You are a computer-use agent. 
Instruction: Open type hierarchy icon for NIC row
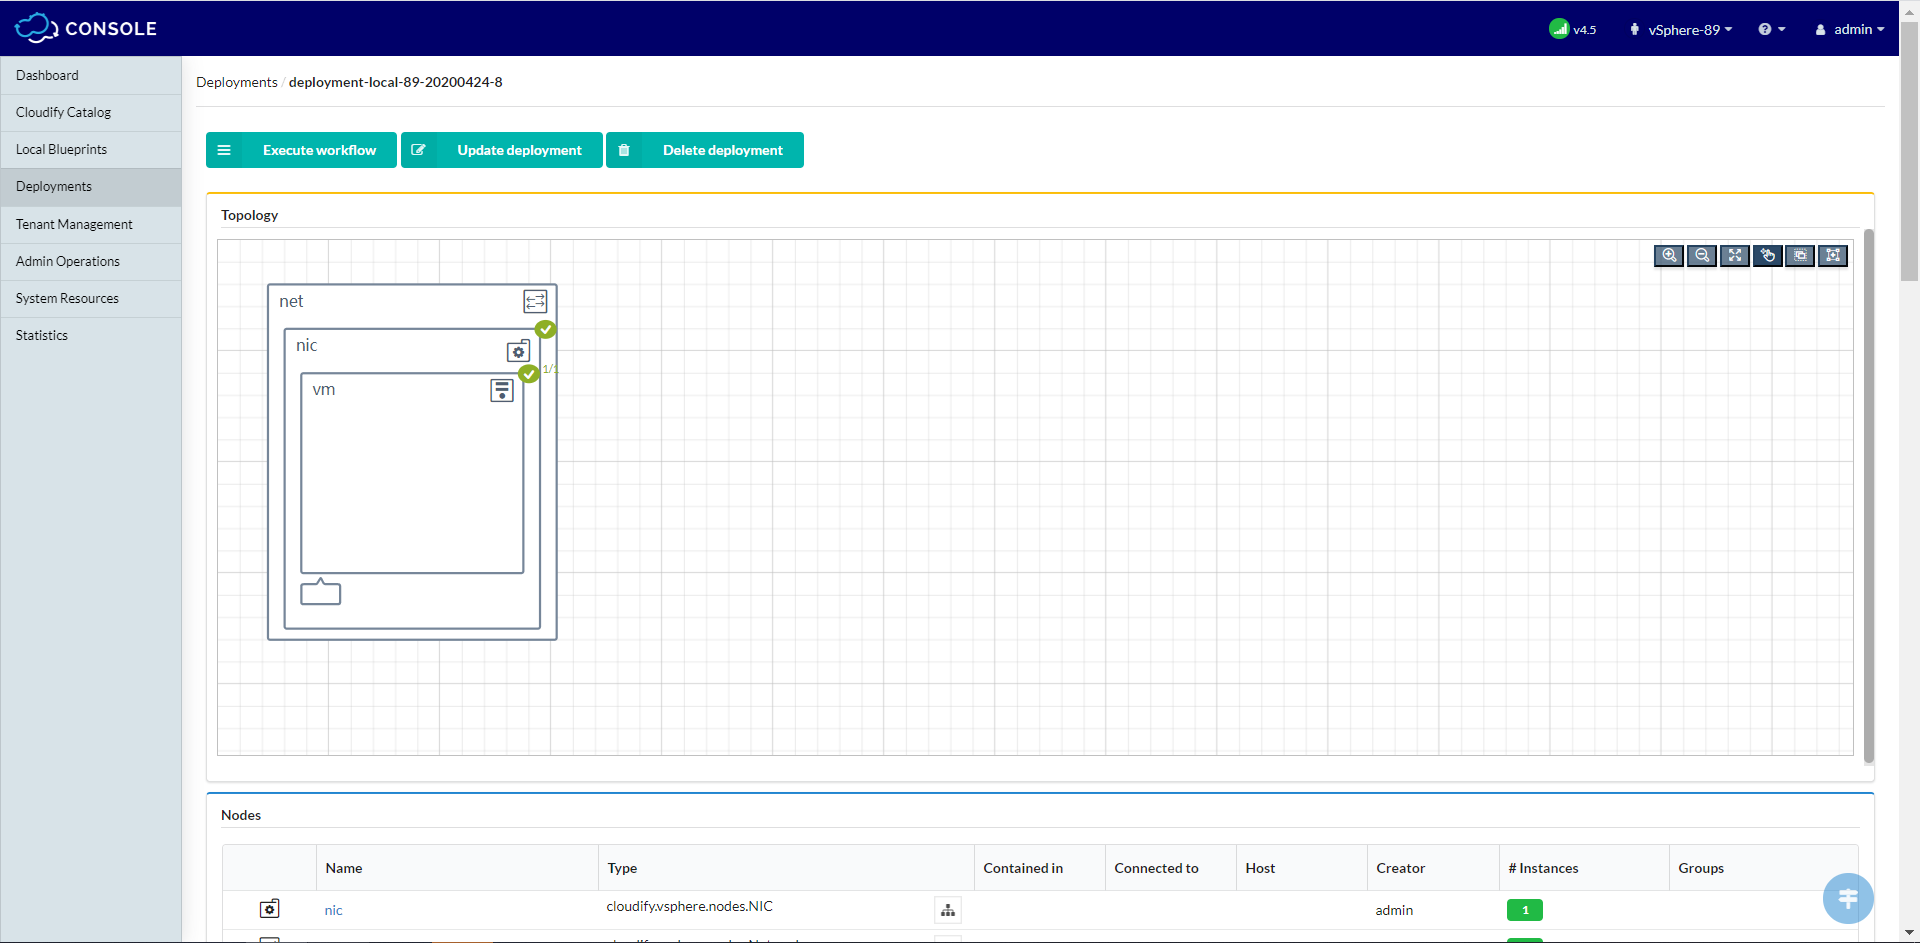pos(948,910)
